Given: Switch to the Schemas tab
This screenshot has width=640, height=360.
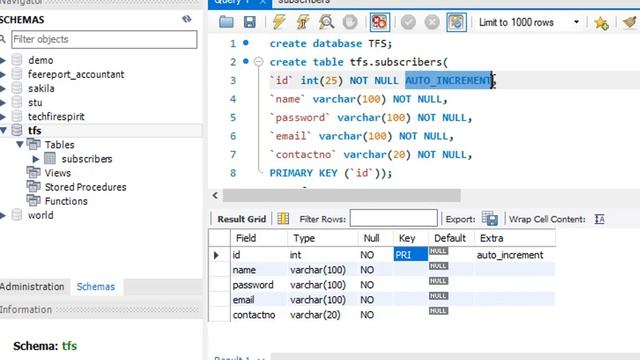Looking at the screenshot, I should click(96, 287).
